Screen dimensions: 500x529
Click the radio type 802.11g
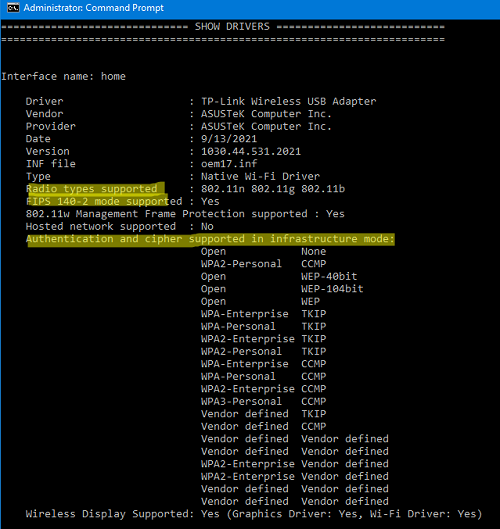point(273,189)
